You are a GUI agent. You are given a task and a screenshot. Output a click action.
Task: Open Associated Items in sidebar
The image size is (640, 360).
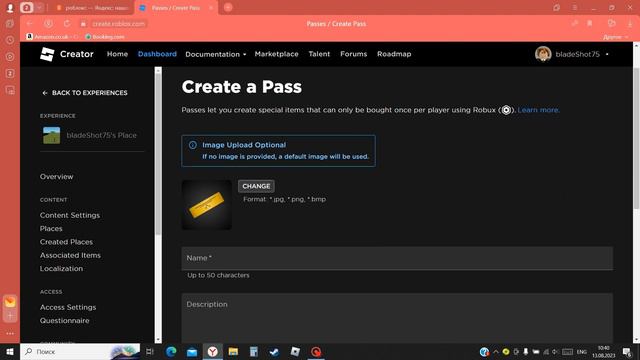[70, 256]
